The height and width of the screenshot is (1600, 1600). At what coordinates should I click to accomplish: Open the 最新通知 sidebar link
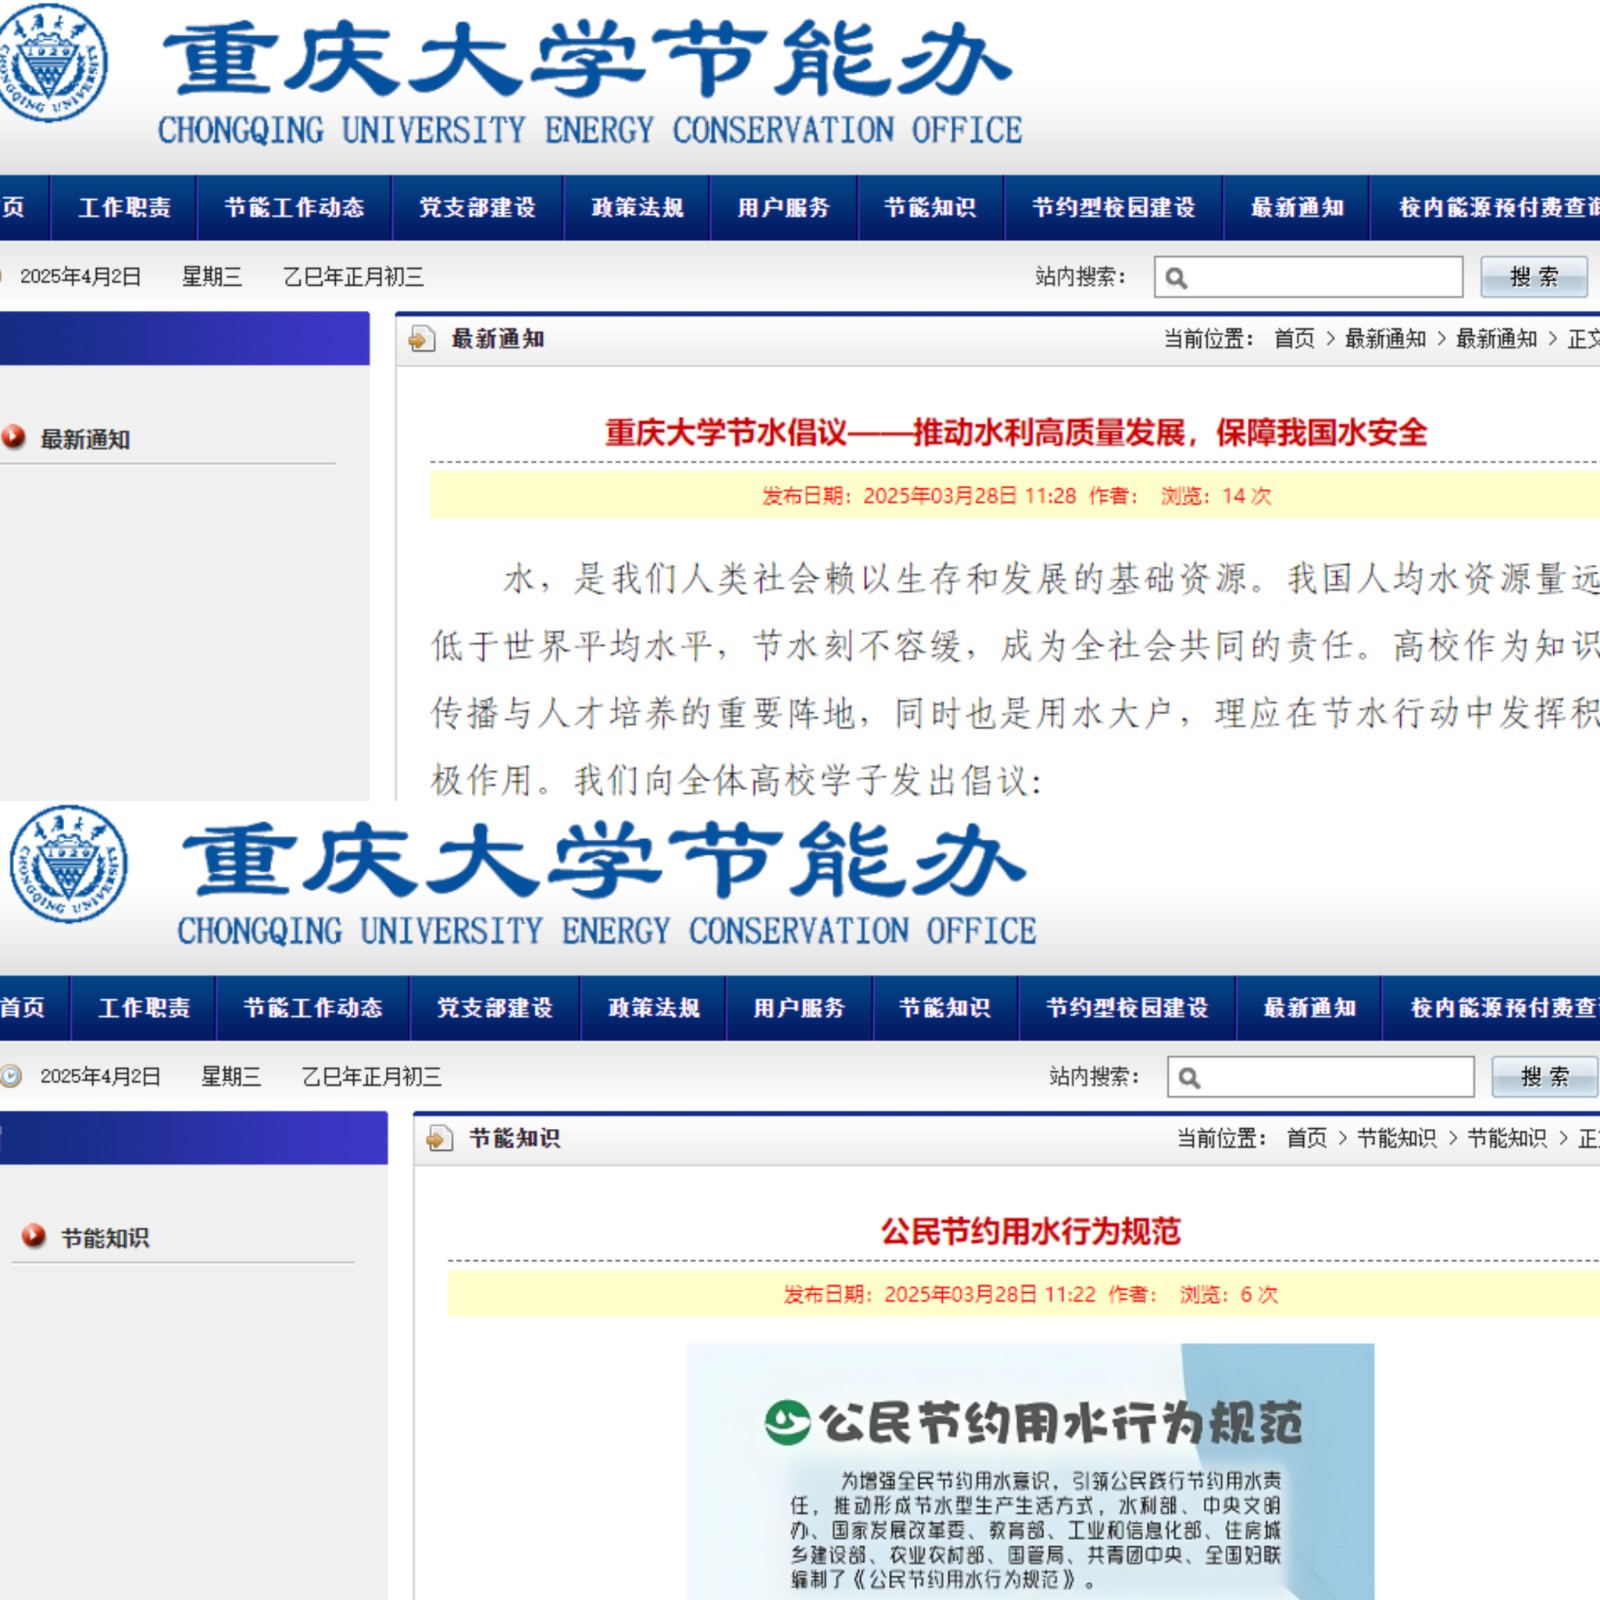[x=85, y=439]
